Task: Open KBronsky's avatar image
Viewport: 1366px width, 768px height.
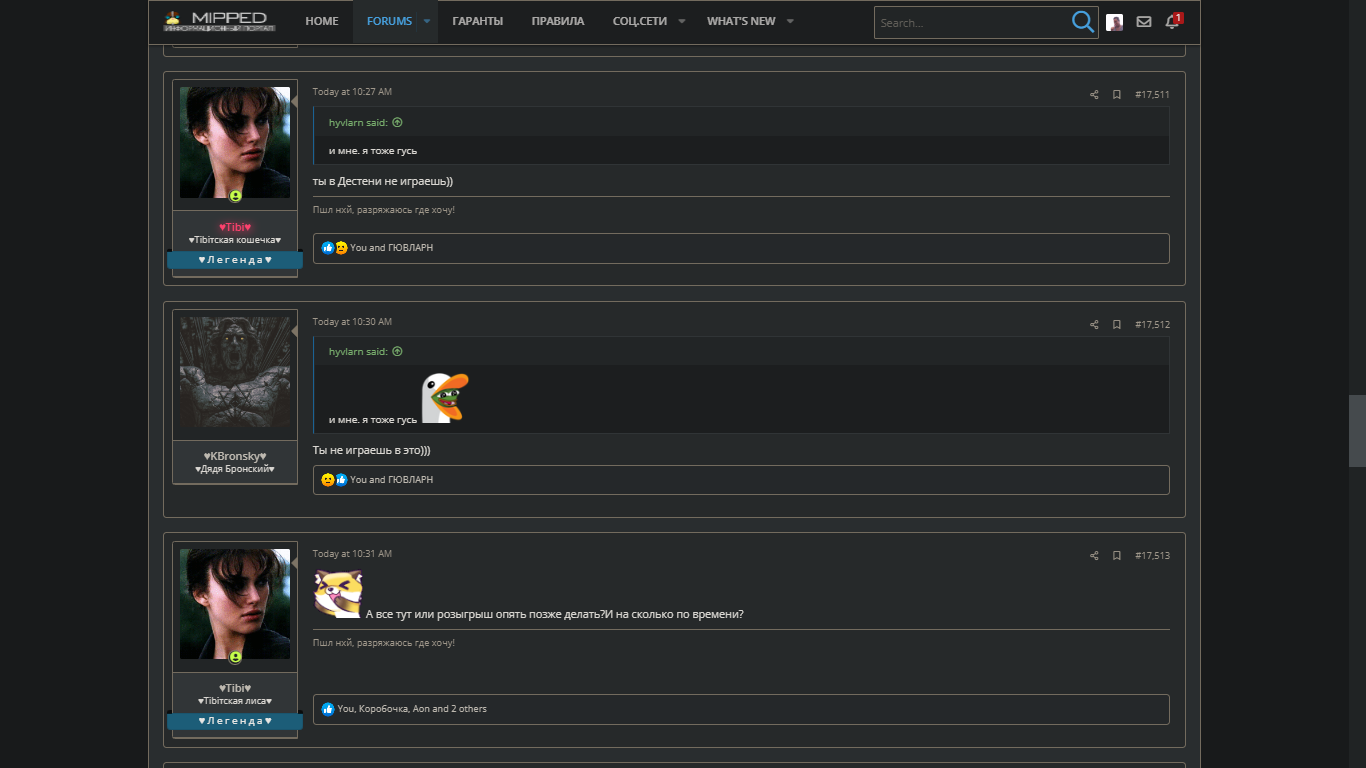Action: 235,373
